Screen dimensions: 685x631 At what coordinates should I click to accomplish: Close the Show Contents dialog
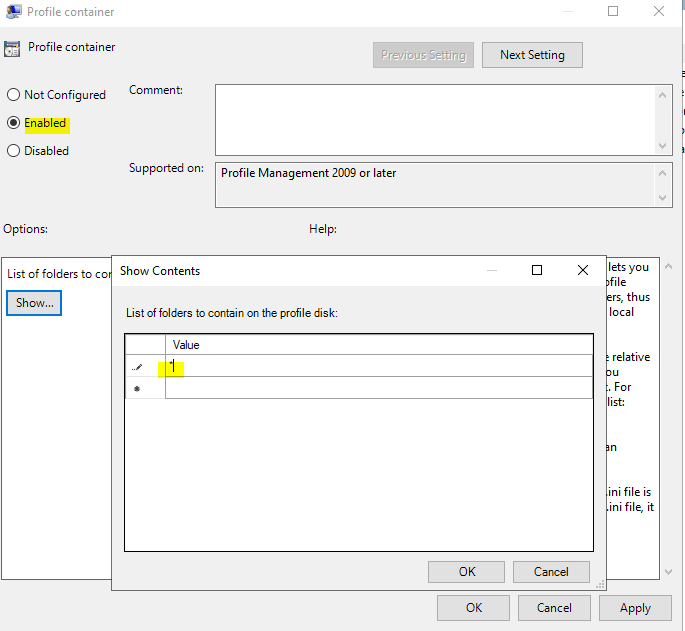[583, 270]
